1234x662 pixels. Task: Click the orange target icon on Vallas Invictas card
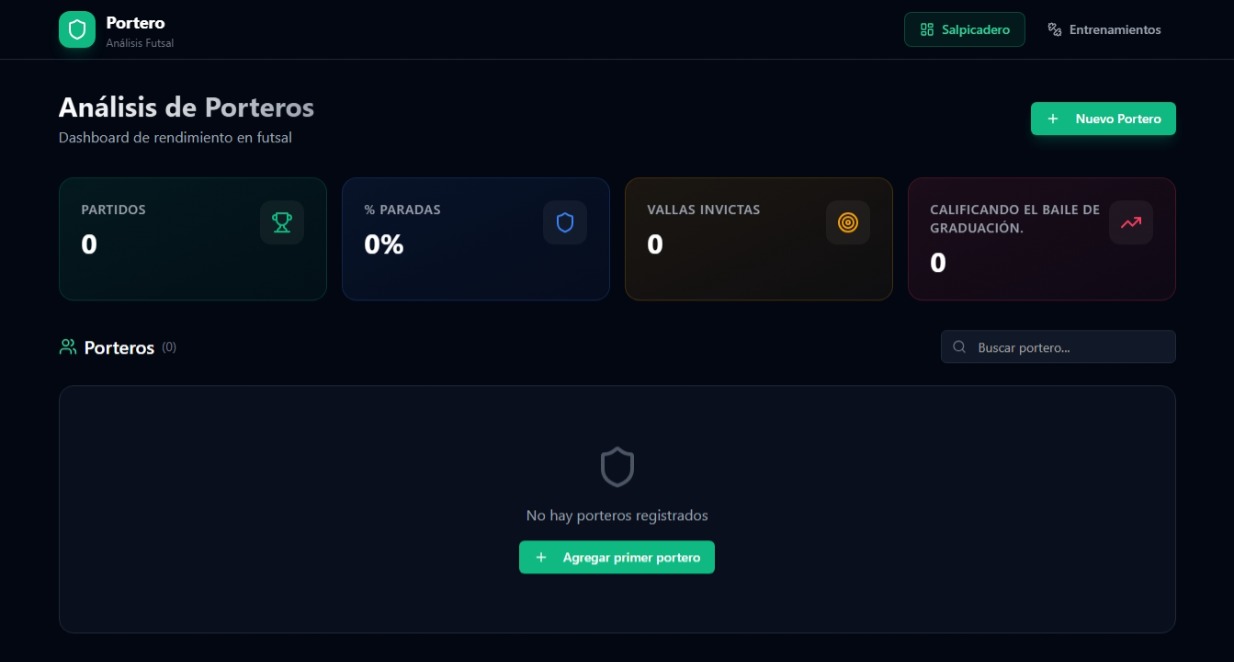[x=848, y=222]
